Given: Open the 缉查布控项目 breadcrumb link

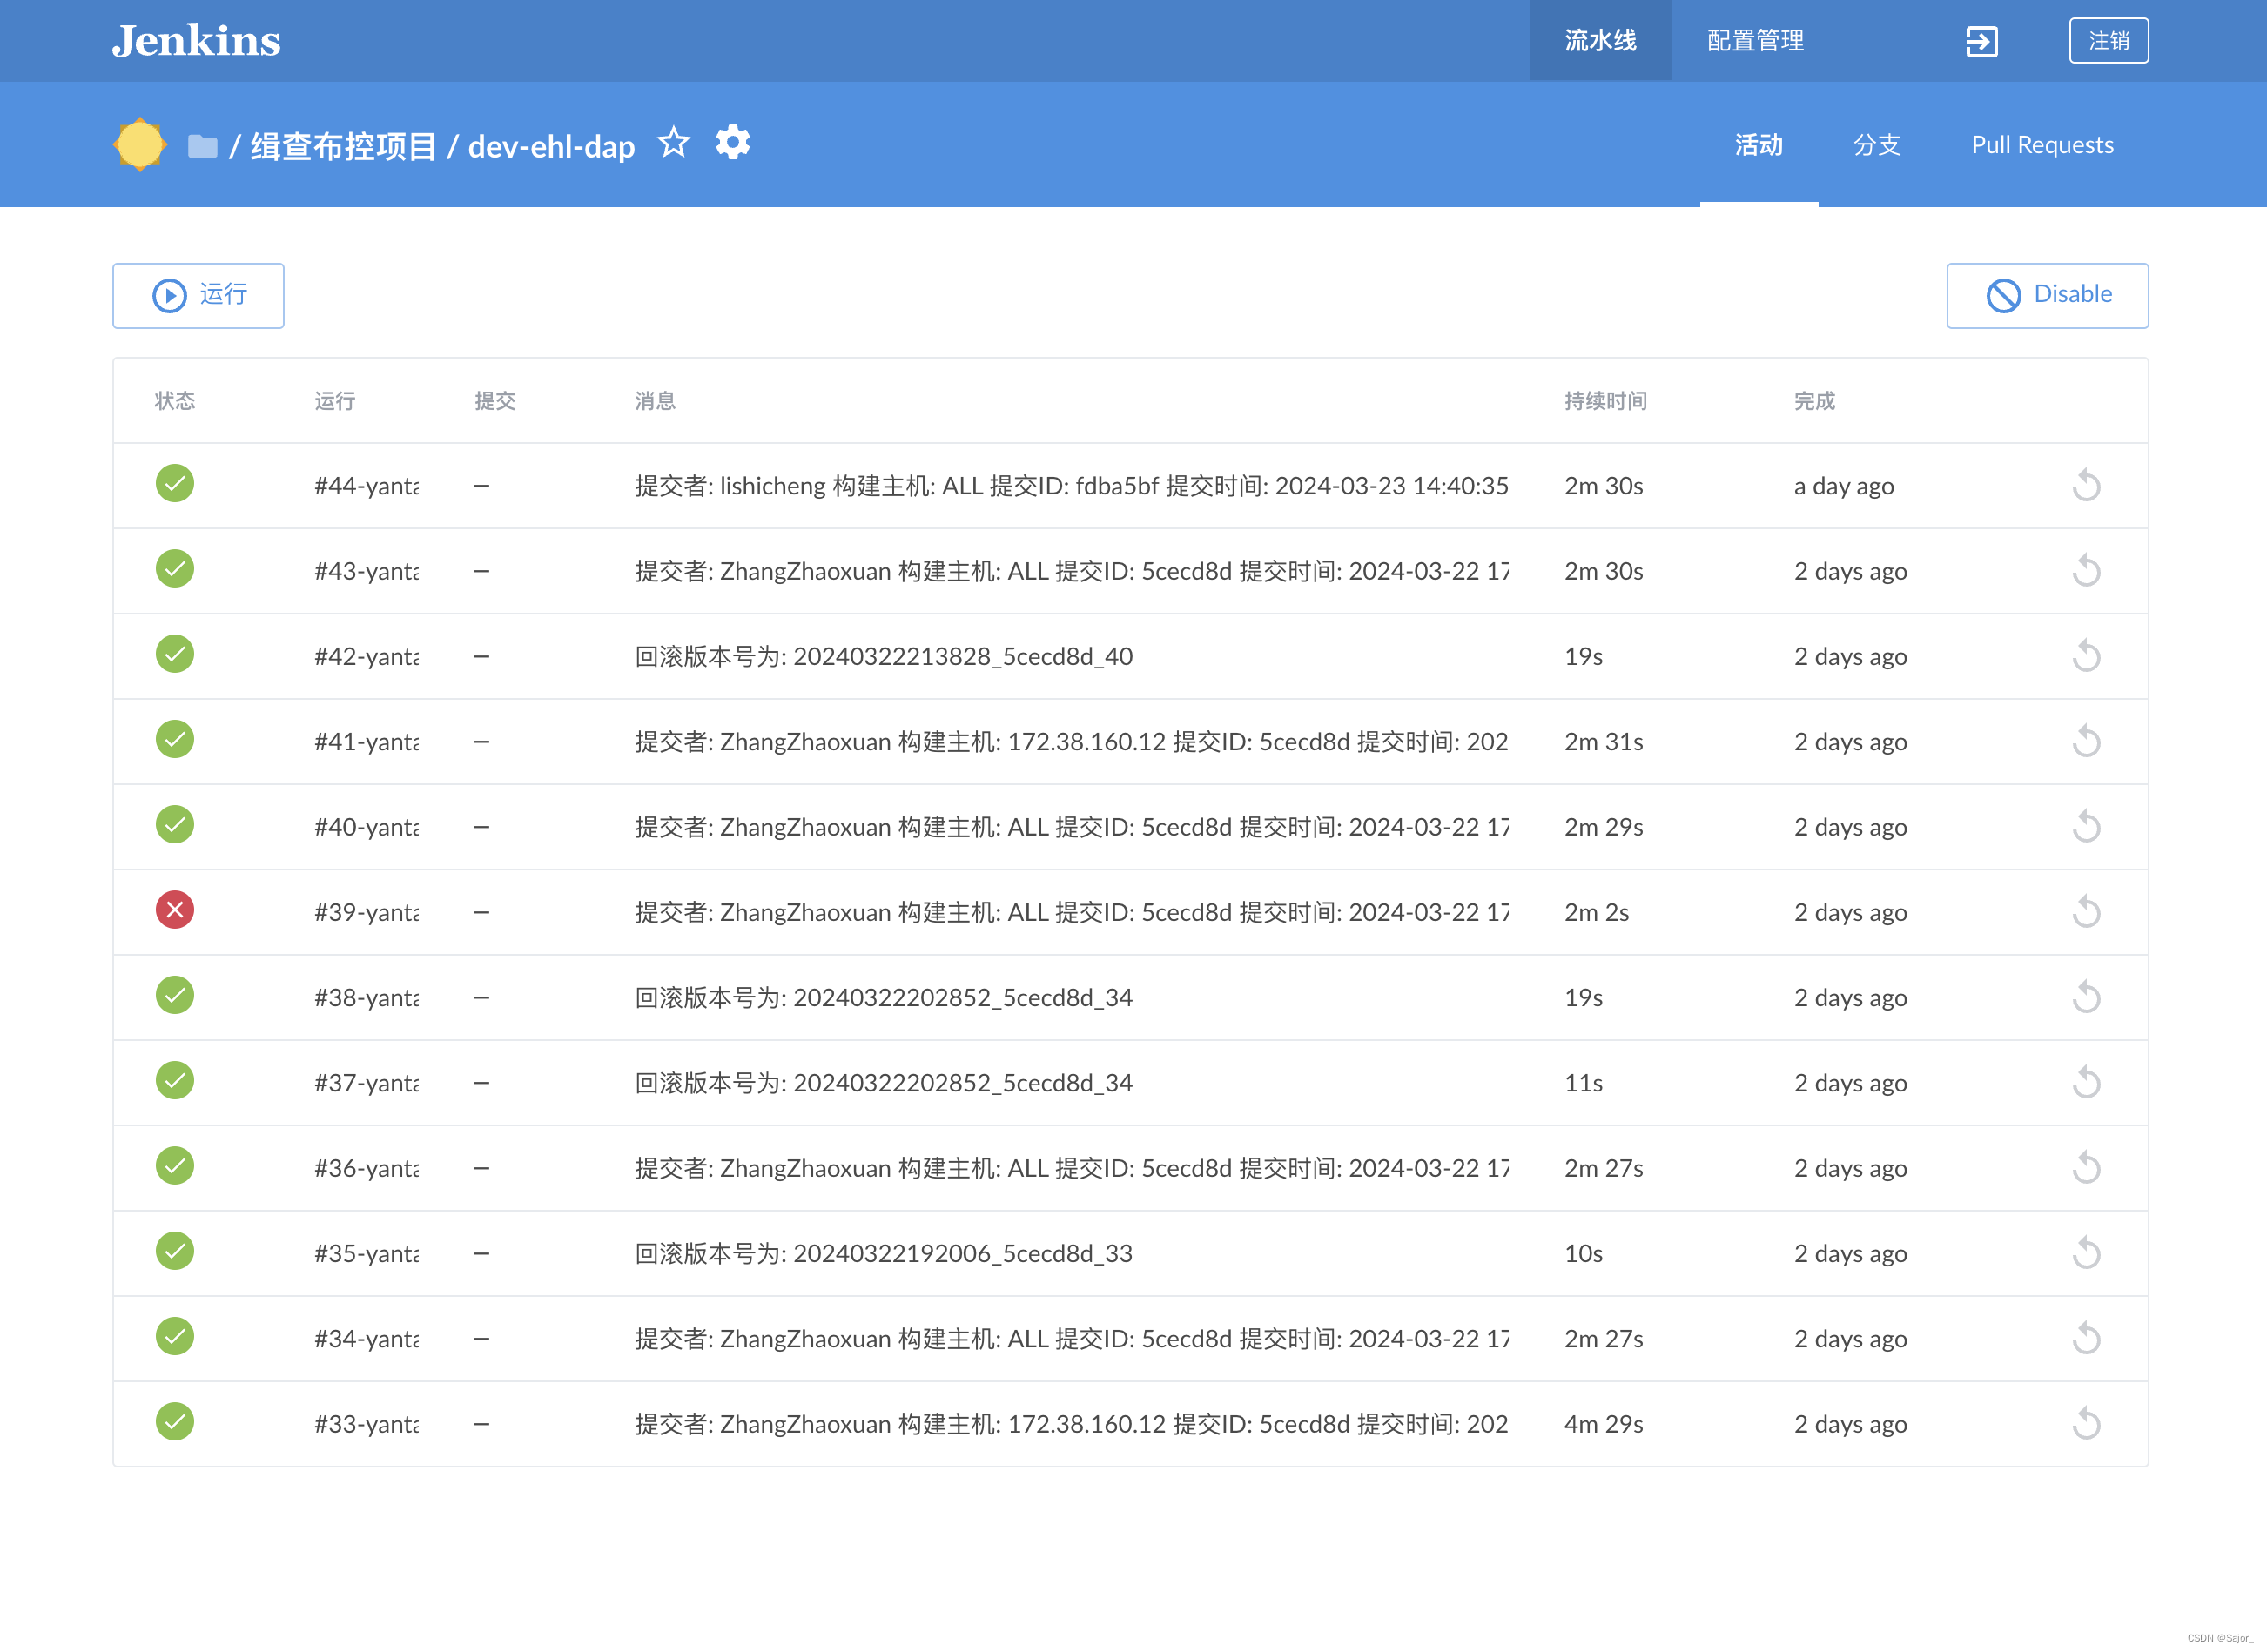Looking at the screenshot, I should [343, 147].
